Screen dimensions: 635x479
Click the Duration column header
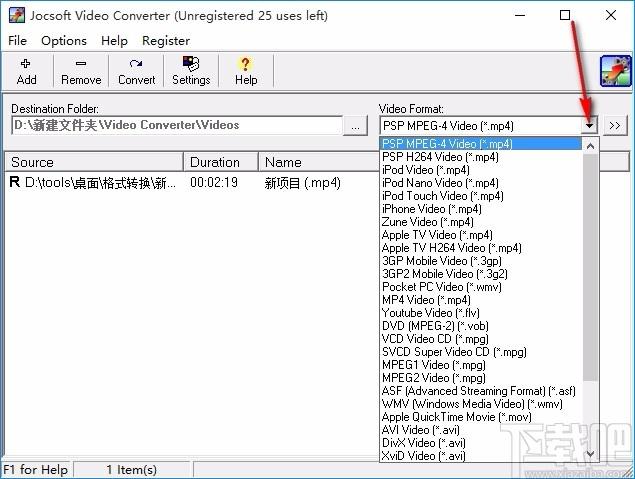tap(221, 162)
